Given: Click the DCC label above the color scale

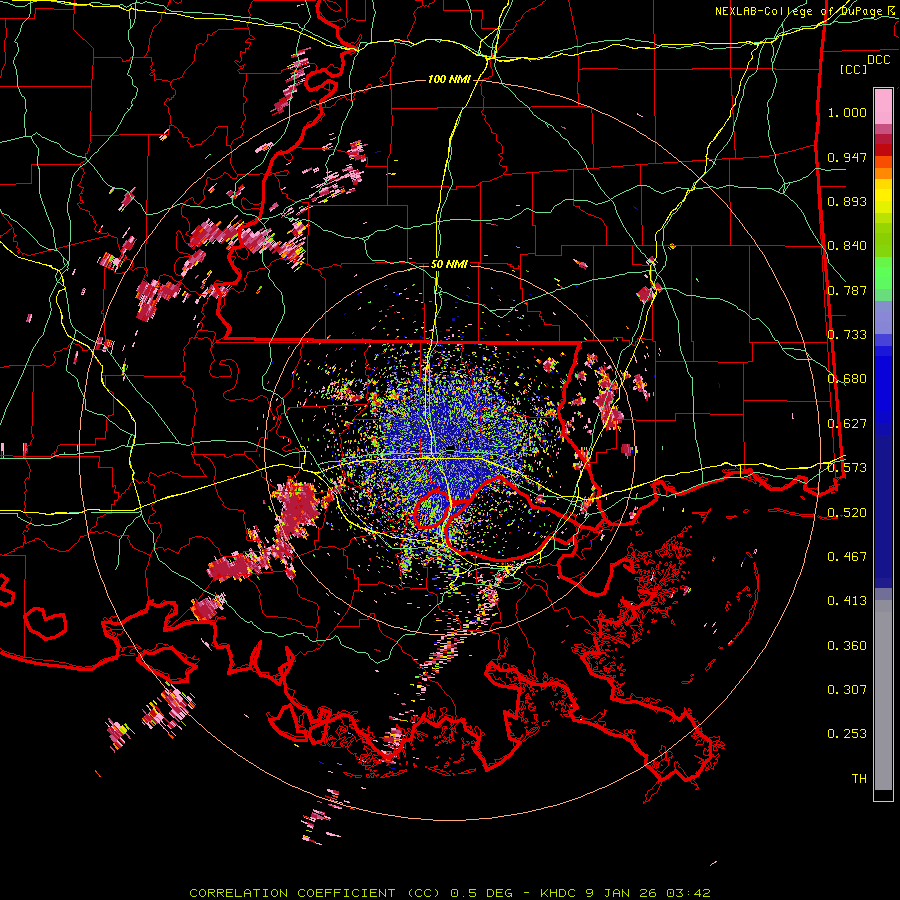Looking at the screenshot, I should 879,60.
